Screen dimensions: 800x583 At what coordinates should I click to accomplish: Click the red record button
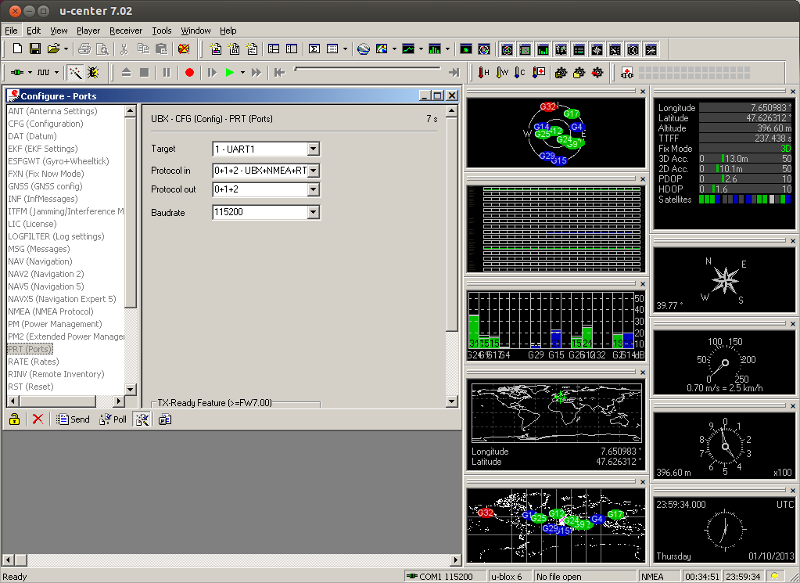pos(189,72)
